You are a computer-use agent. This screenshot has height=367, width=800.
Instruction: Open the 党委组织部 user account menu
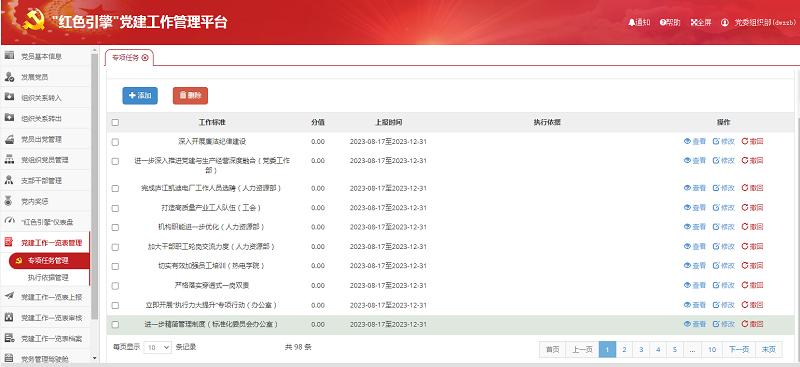pyautogui.click(x=758, y=22)
